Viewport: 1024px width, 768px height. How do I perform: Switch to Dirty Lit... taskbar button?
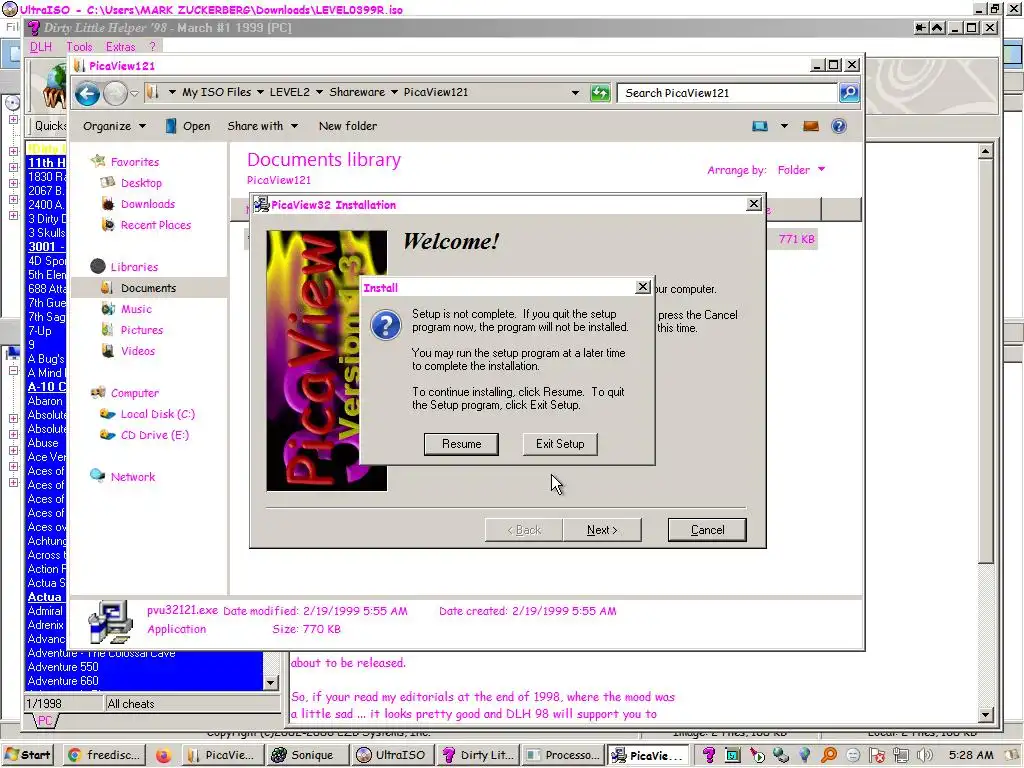click(478, 755)
